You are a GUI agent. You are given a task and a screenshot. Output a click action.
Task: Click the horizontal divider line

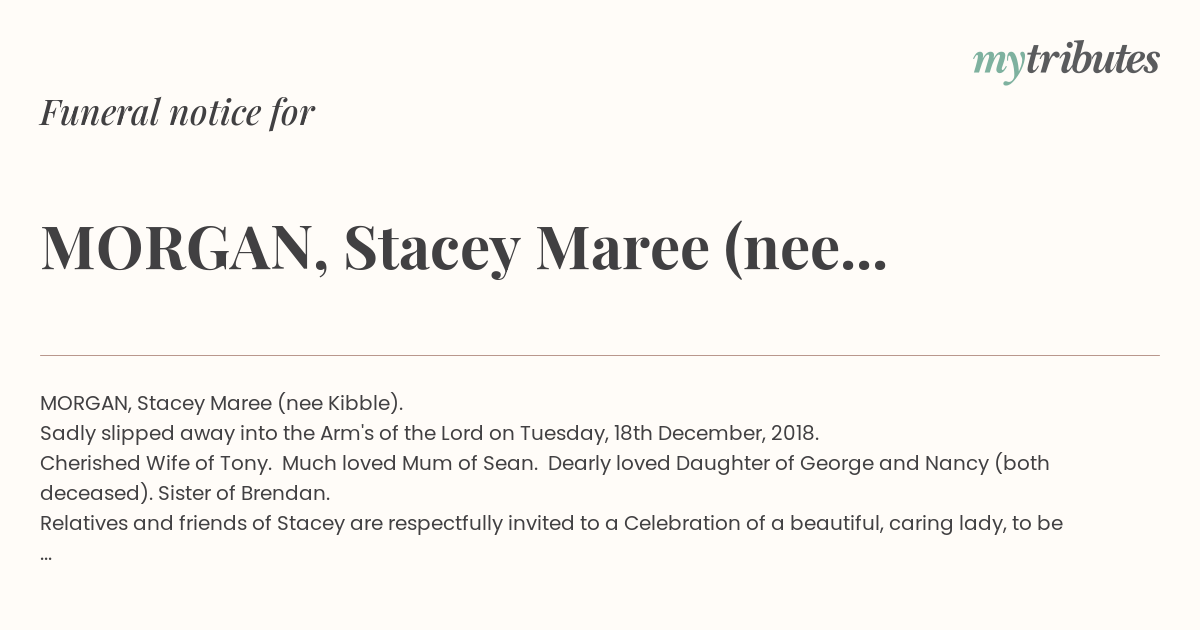point(600,355)
